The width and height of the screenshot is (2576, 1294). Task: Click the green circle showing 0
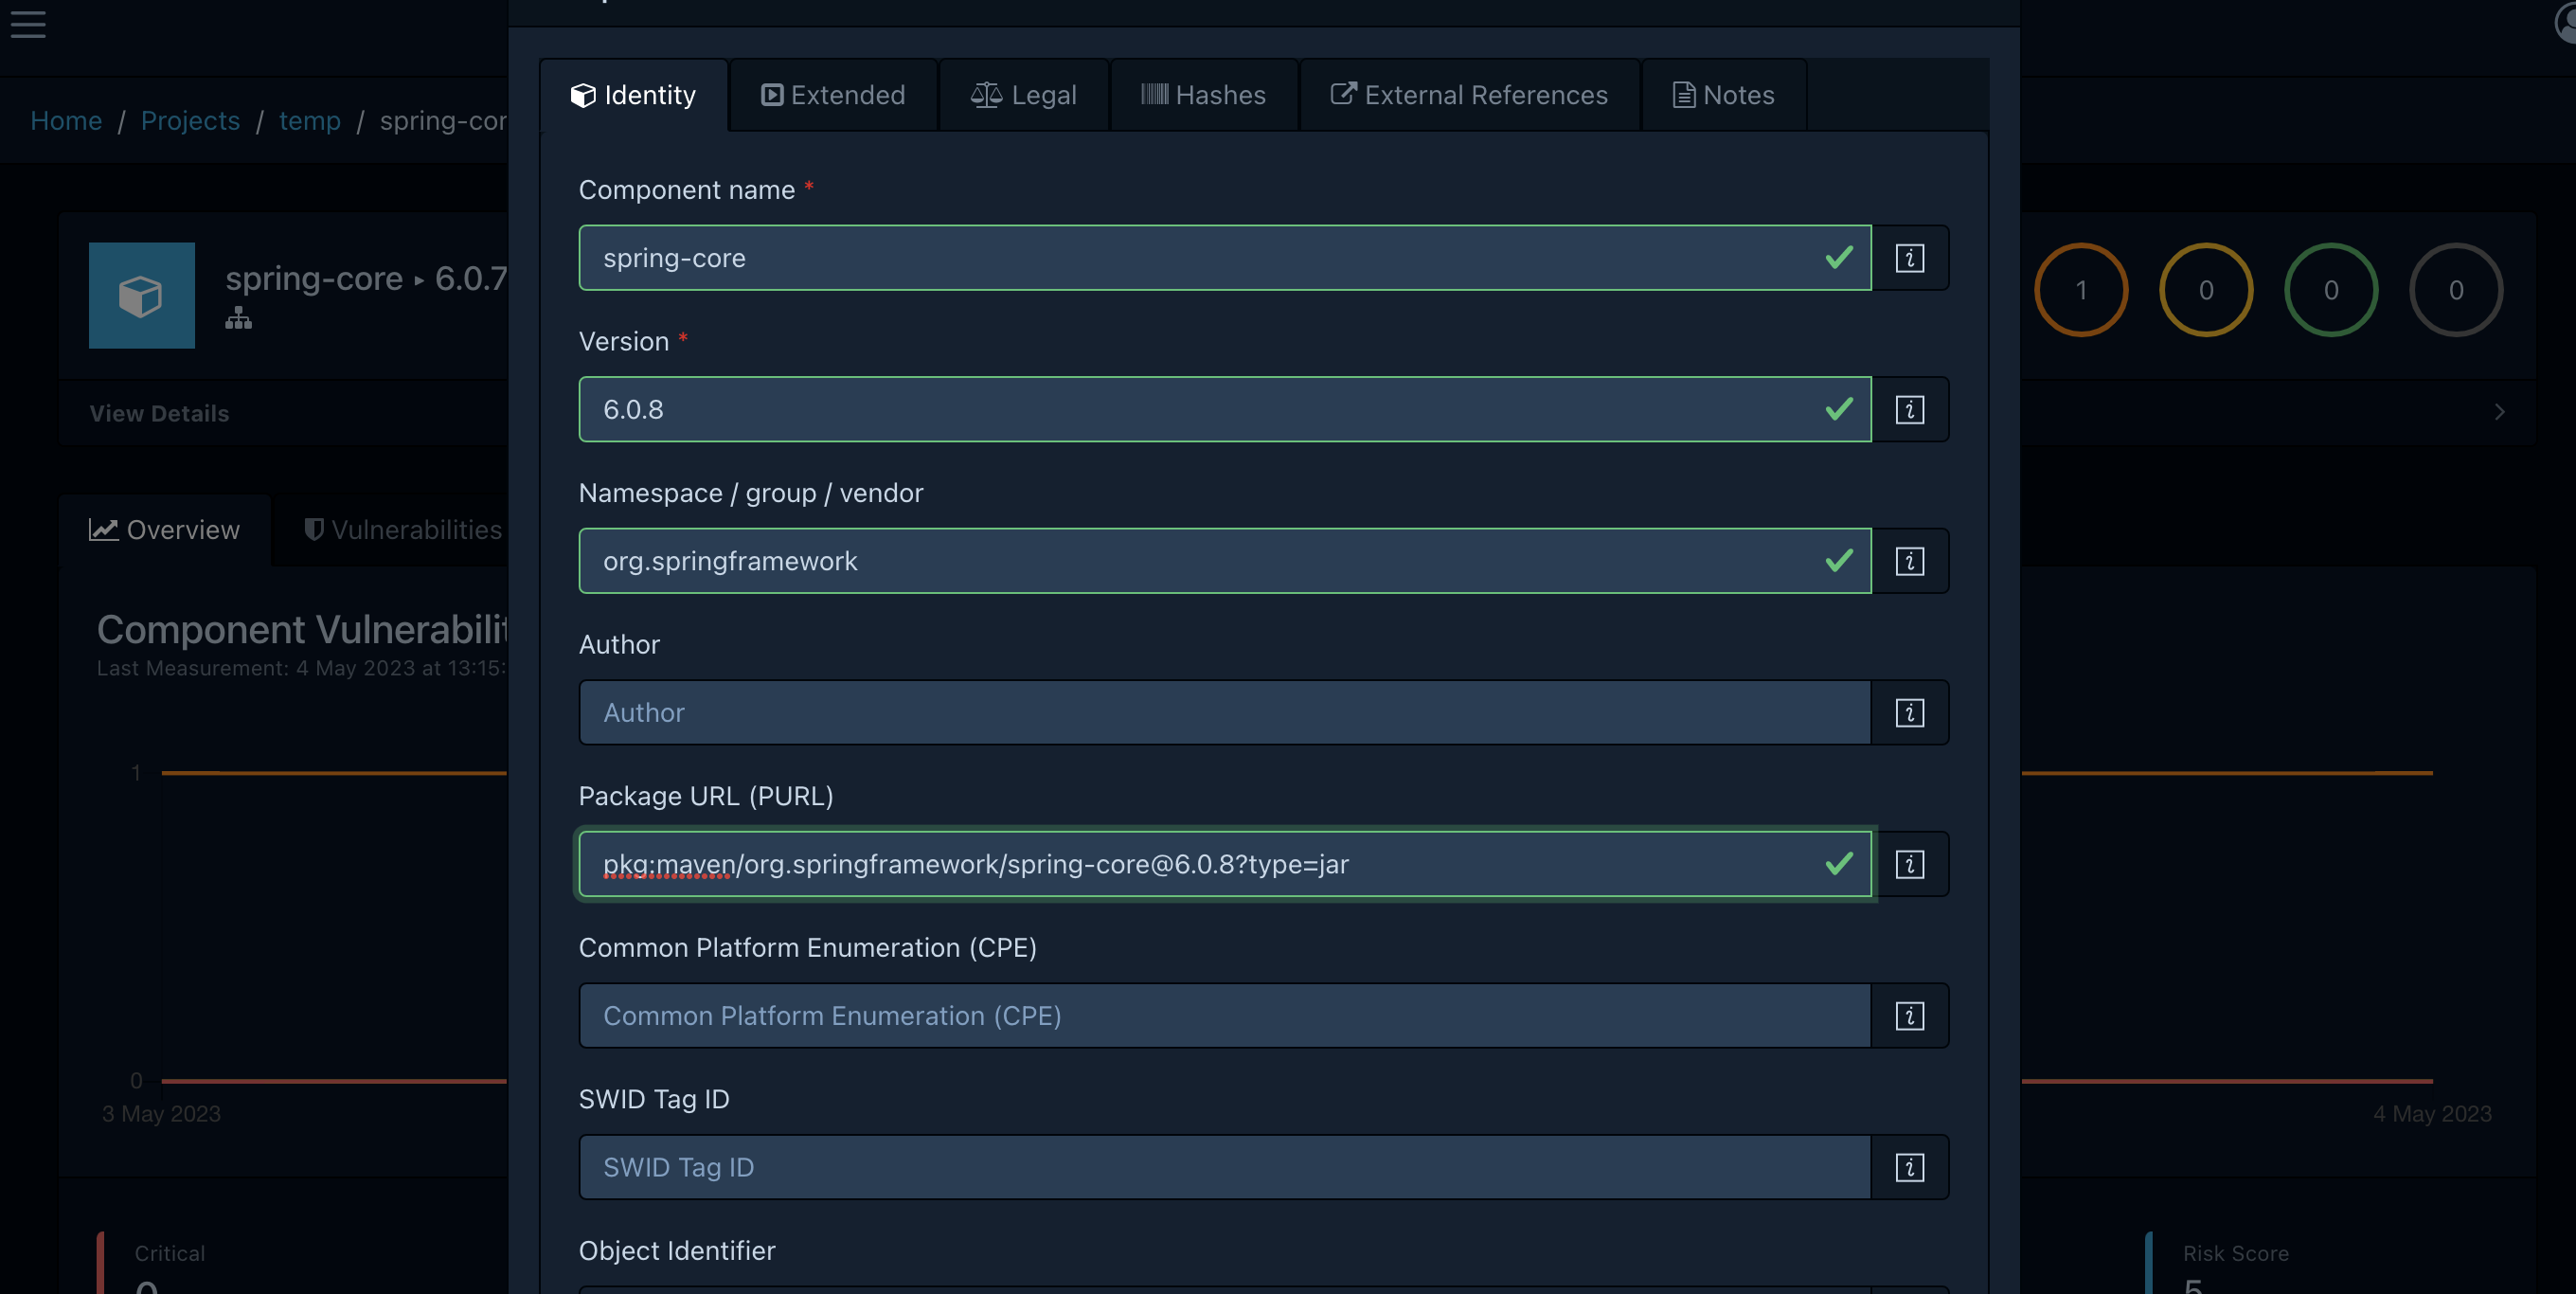[2331, 290]
